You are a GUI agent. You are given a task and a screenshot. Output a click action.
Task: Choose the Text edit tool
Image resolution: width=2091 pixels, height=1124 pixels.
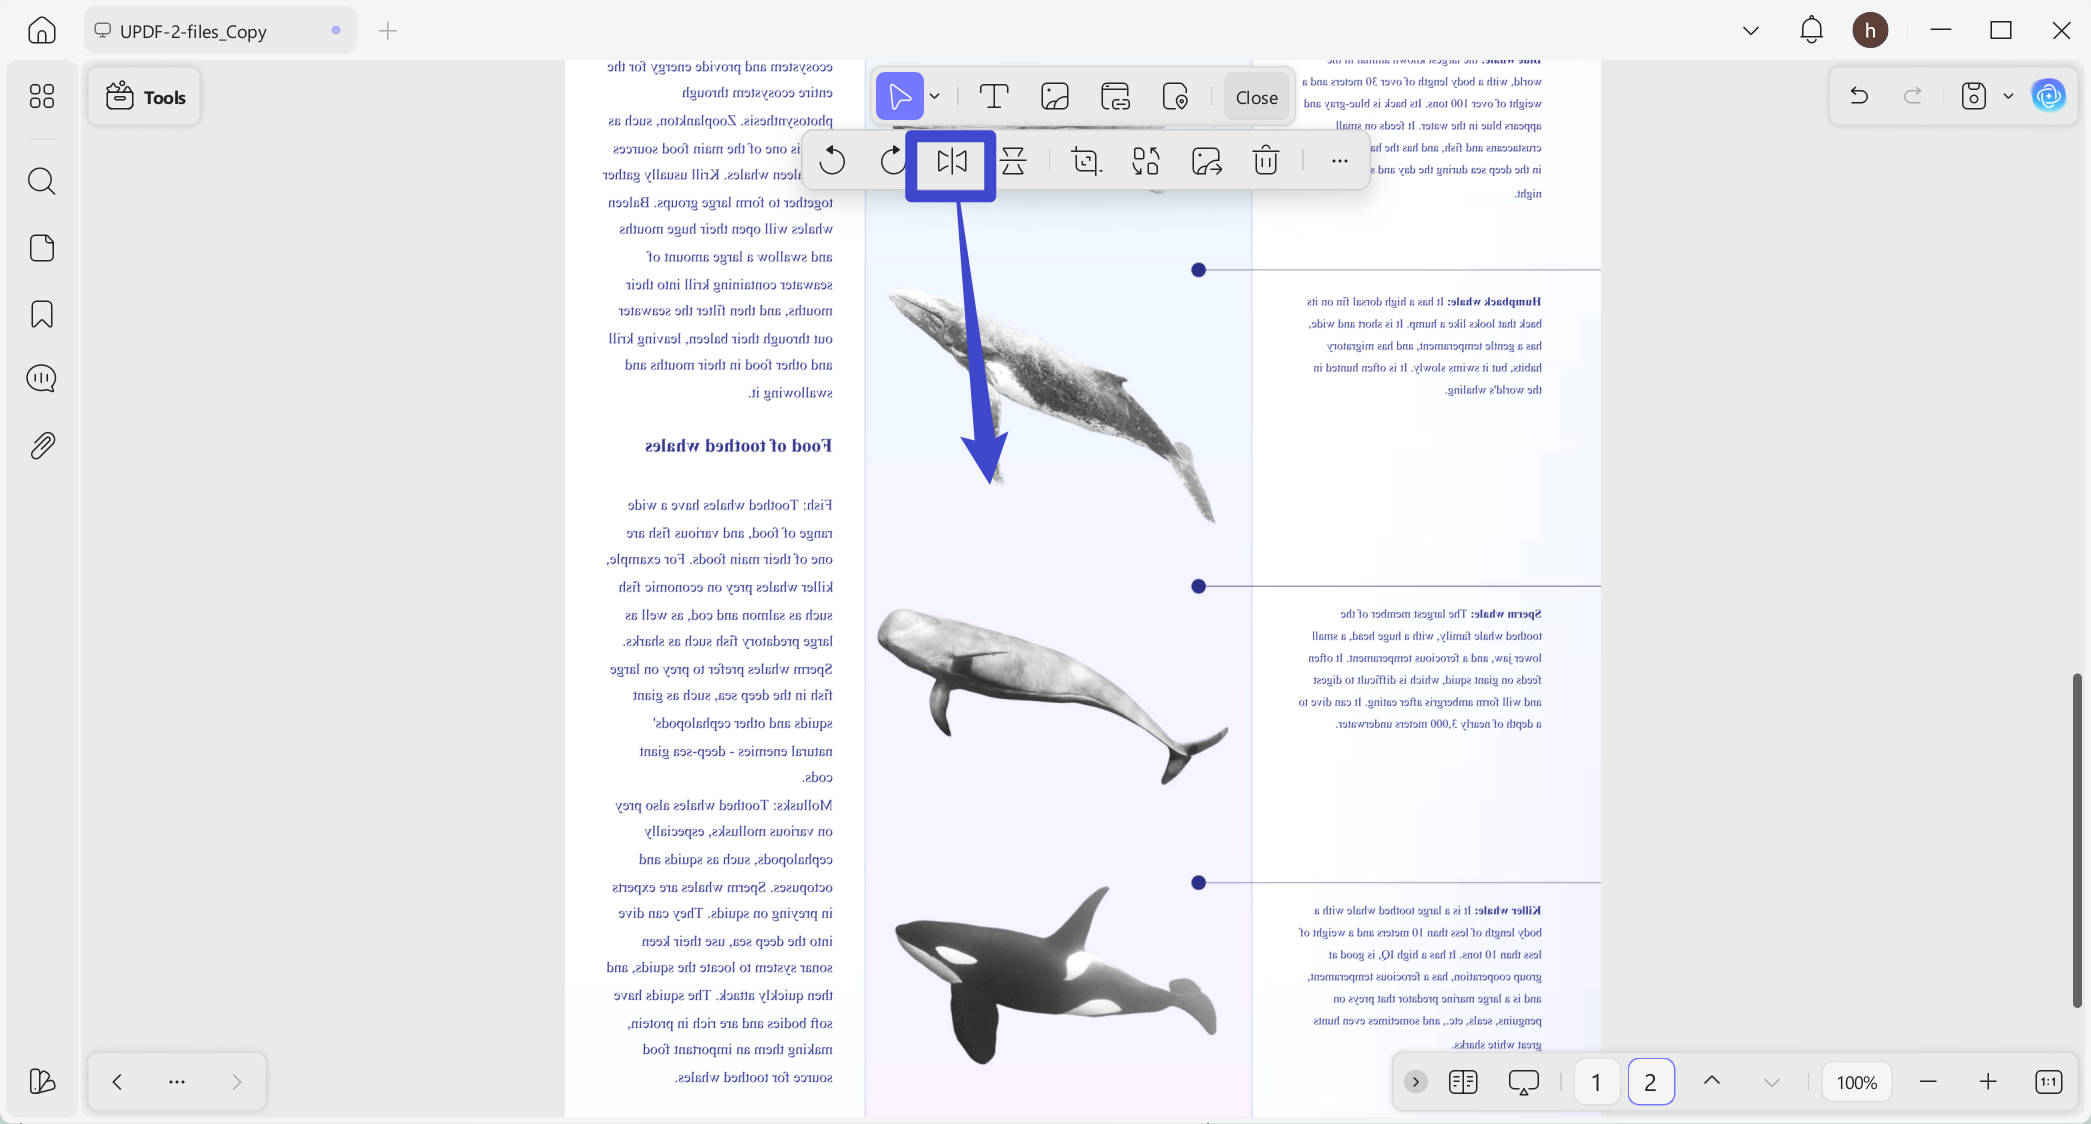click(993, 97)
